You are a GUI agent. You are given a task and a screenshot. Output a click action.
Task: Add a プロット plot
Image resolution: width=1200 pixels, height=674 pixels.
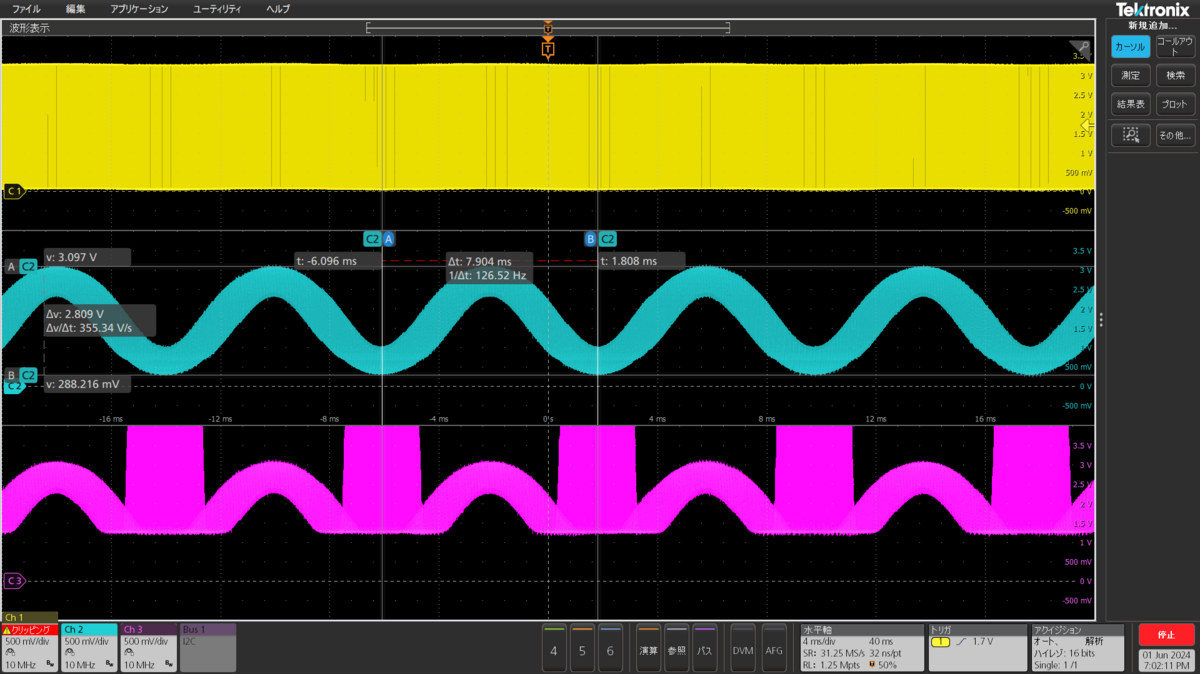(x=1174, y=104)
